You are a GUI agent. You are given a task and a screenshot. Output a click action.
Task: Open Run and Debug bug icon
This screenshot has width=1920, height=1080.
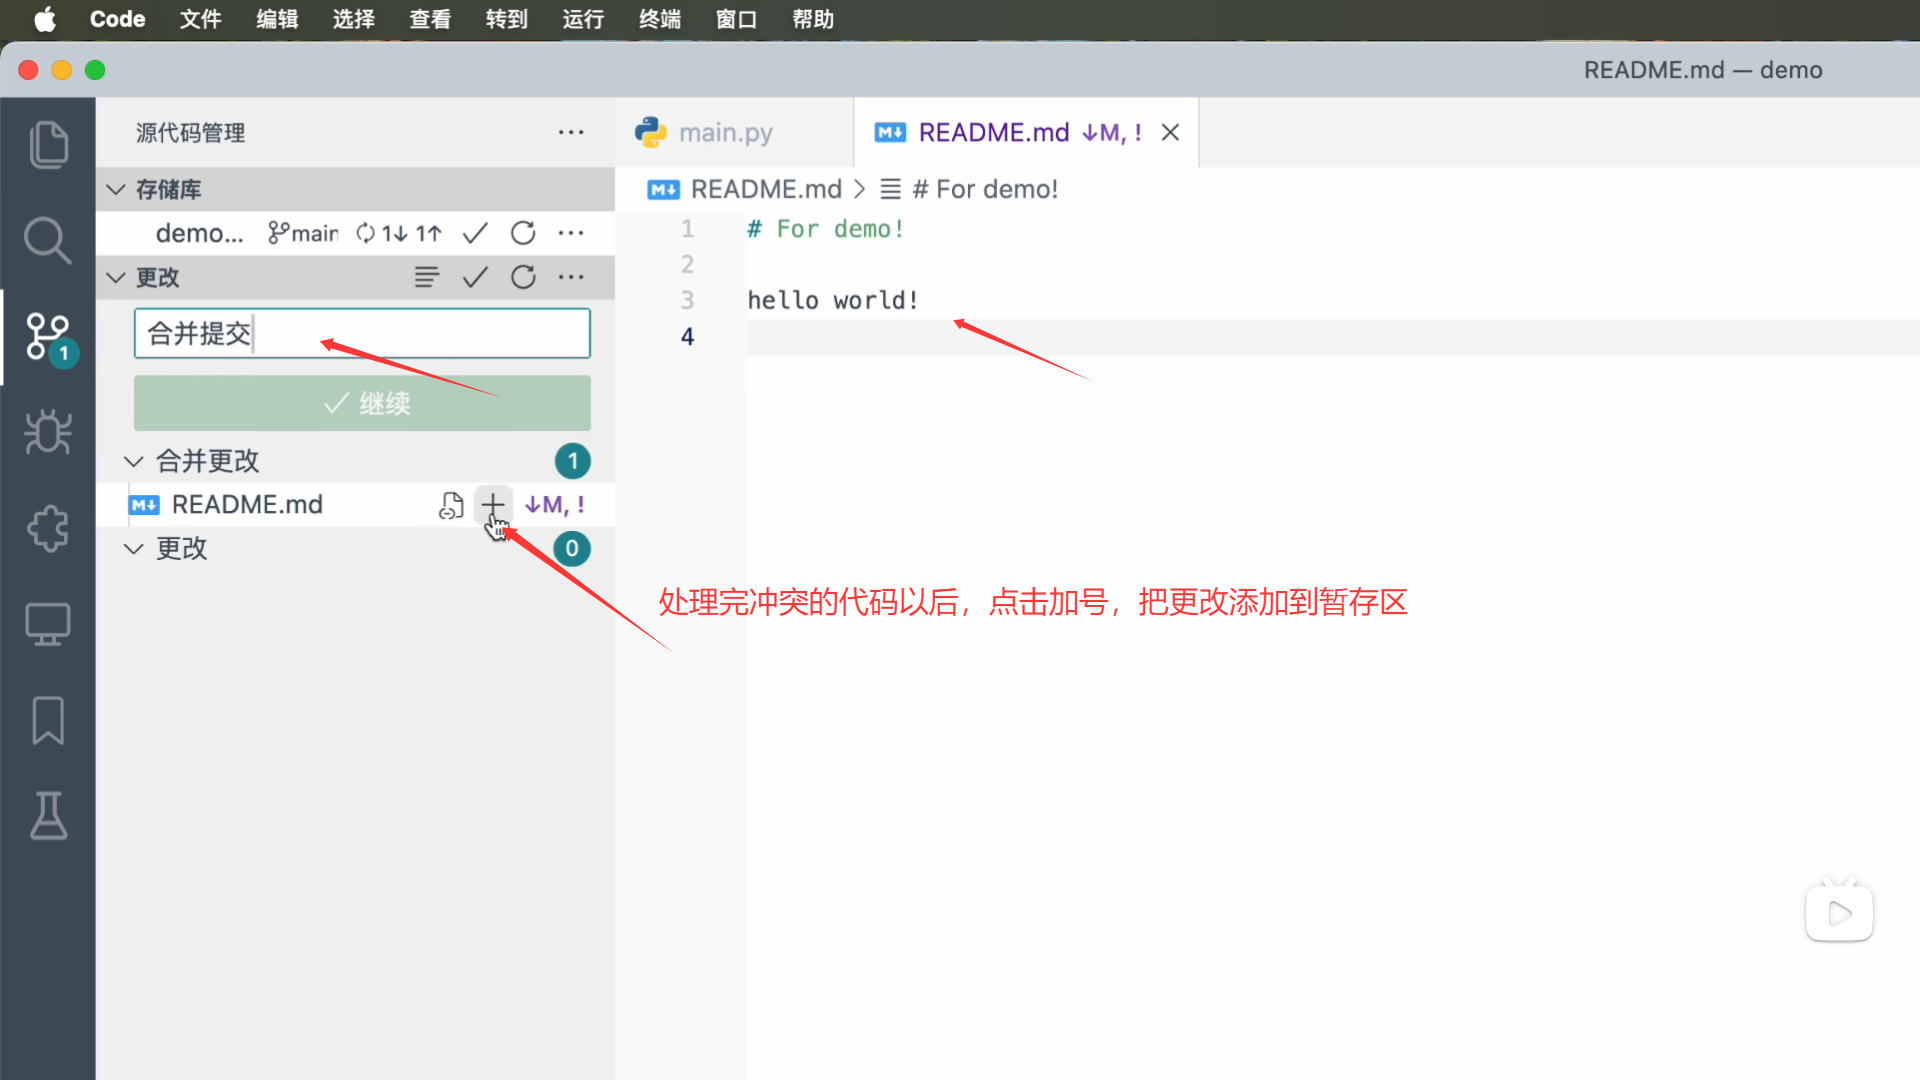[48, 432]
